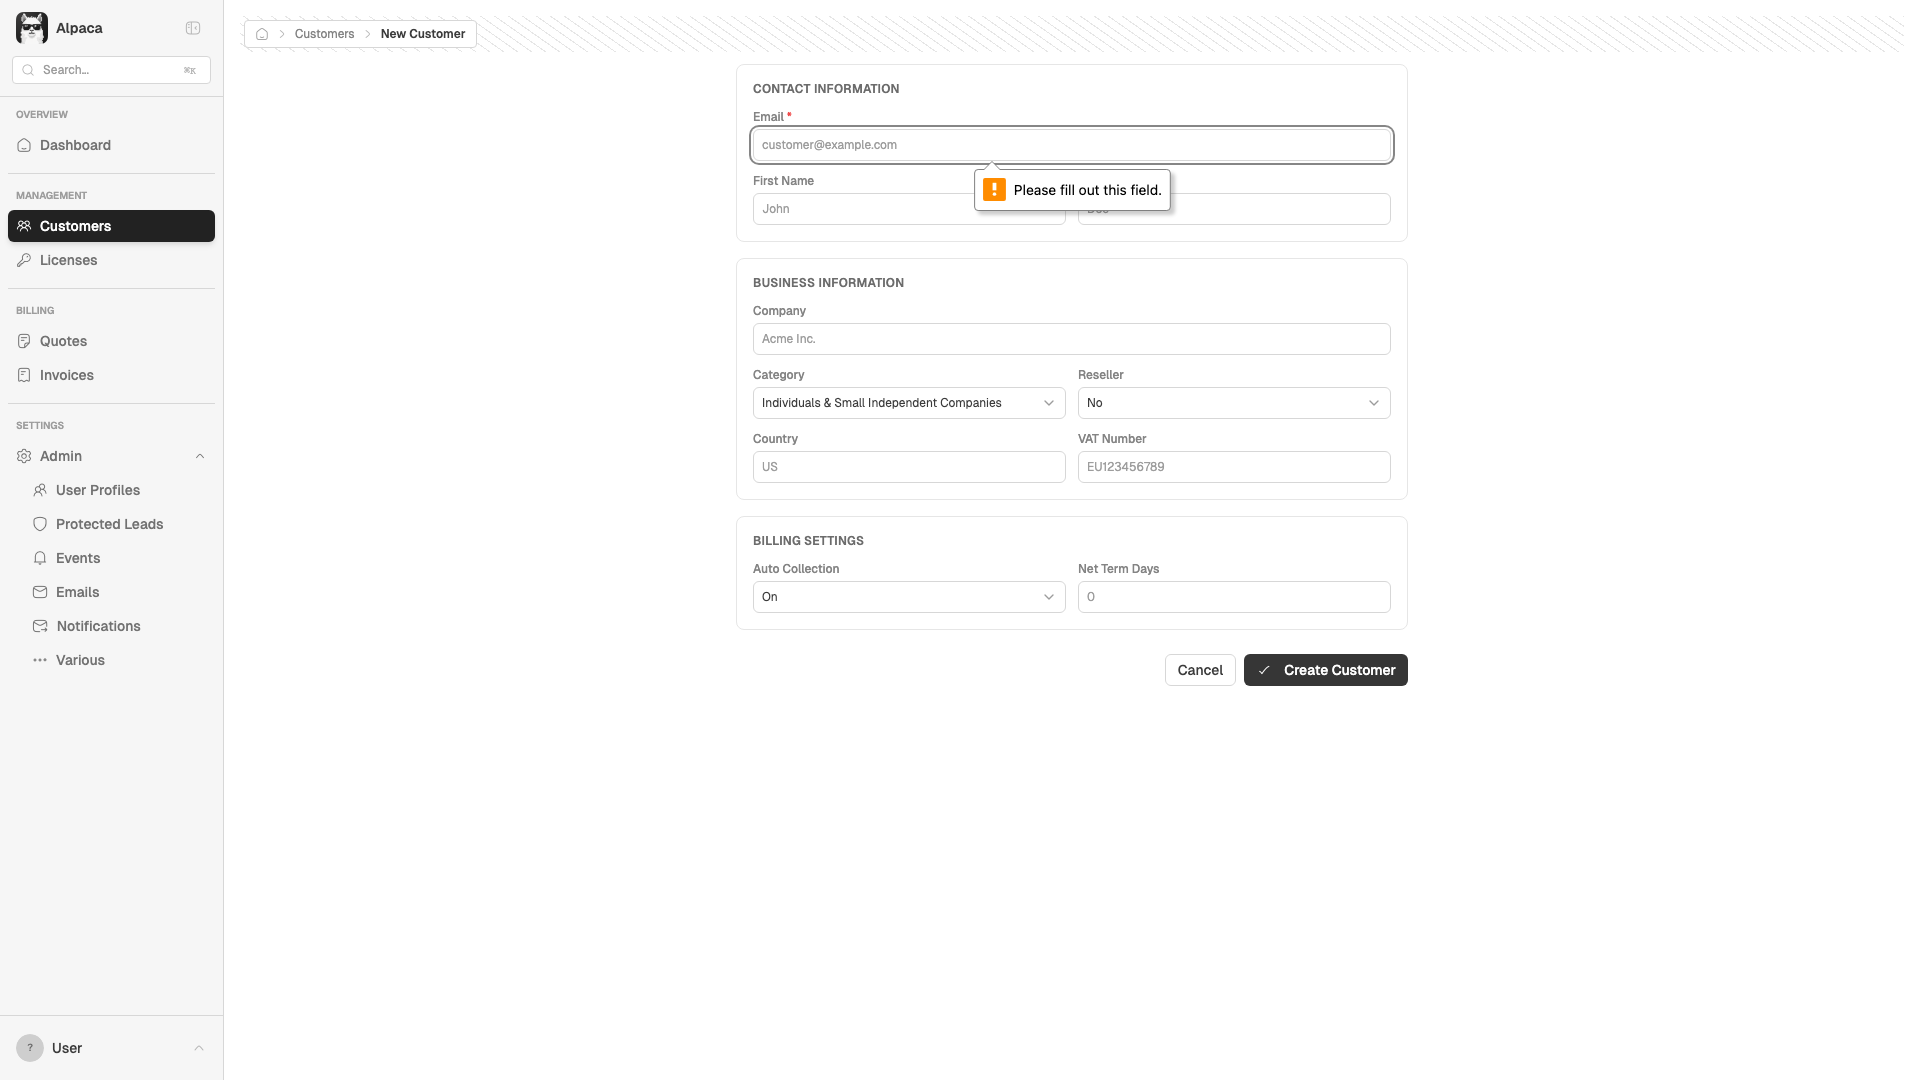Open Invoices in the Billing section
Image resolution: width=1920 pixels, height=1080 pixels.
[65, 375]
